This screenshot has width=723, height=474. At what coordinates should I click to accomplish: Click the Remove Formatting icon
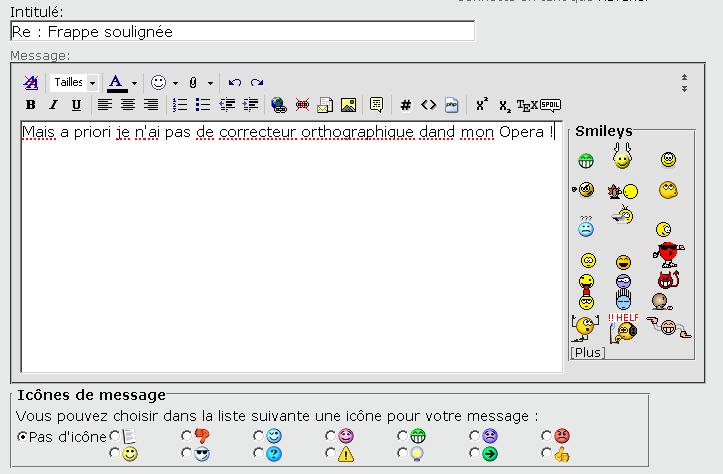[31, 83]
